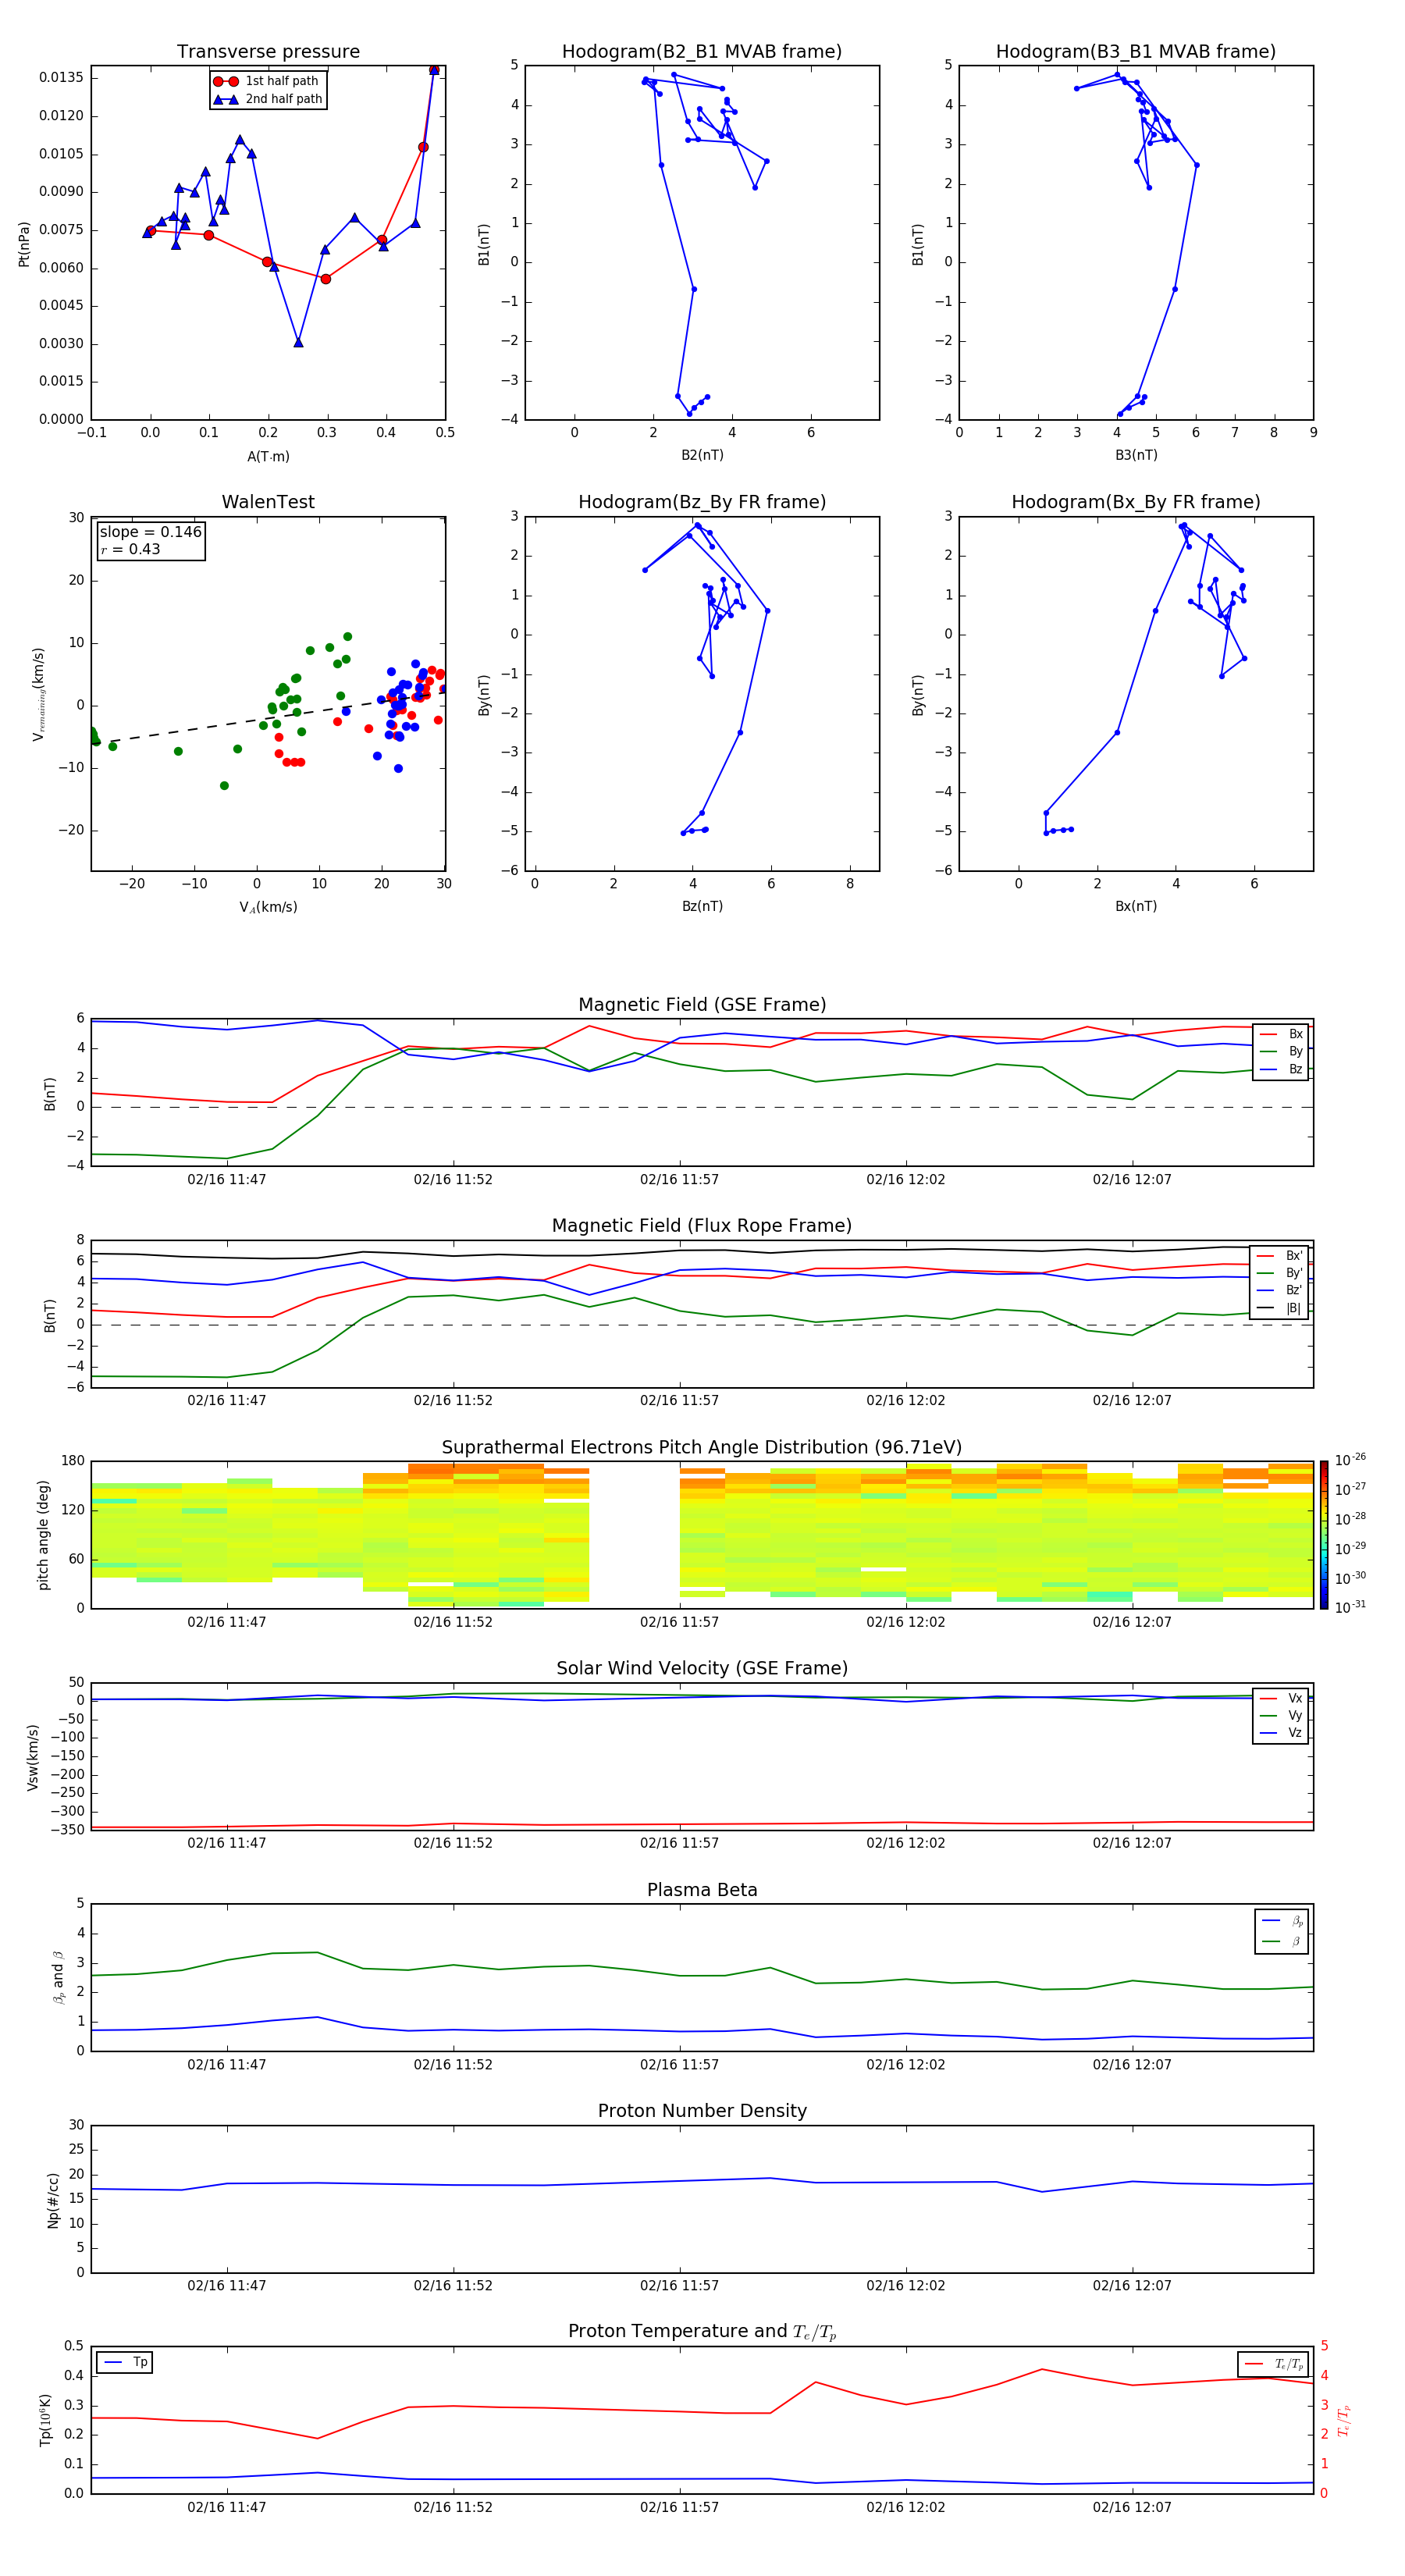The image size is (1405, 2576).
Task: Click the 'B2(nT)' x-axis label
Action: coord(702,455)
